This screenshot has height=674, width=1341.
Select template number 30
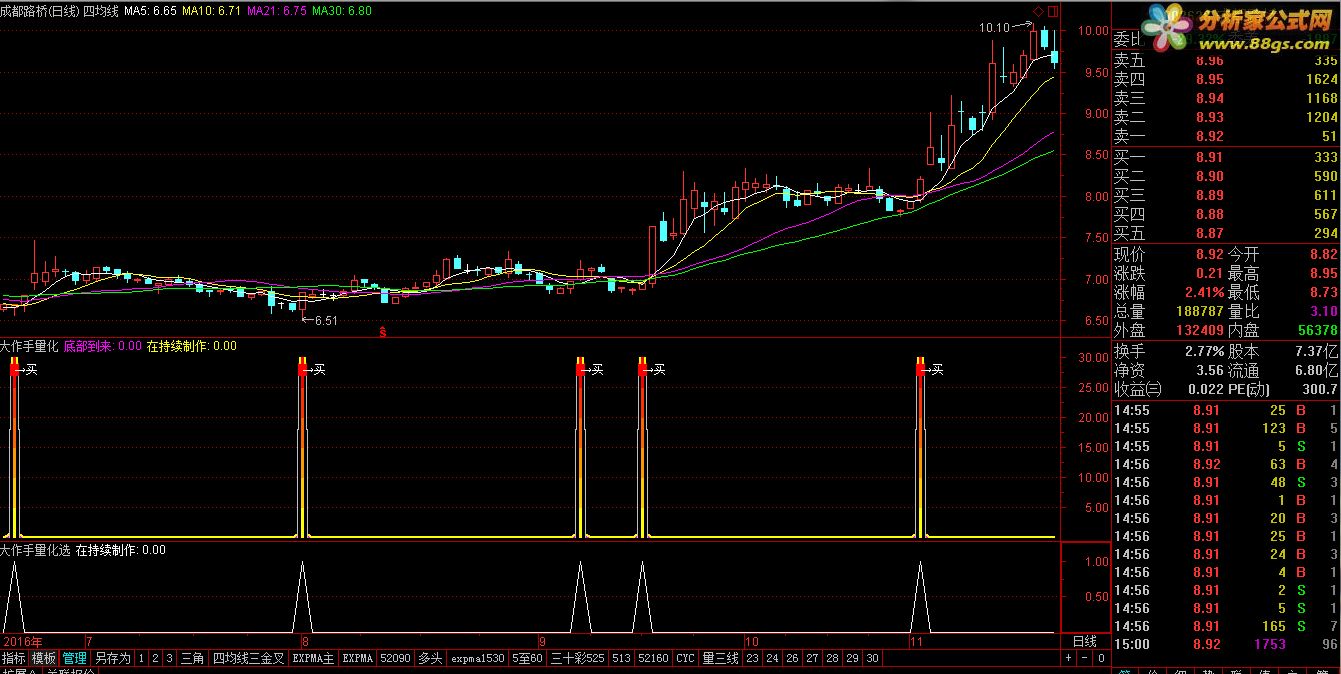point(872,659)
